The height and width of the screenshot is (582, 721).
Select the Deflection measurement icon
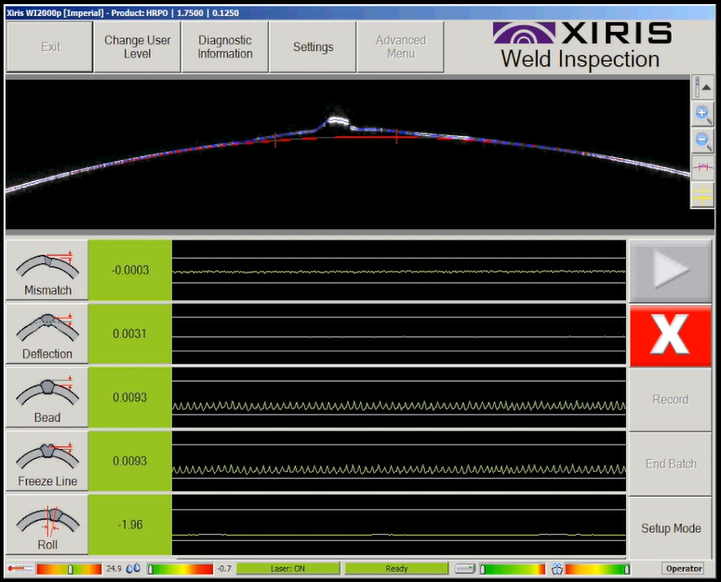tap(47, 335)
